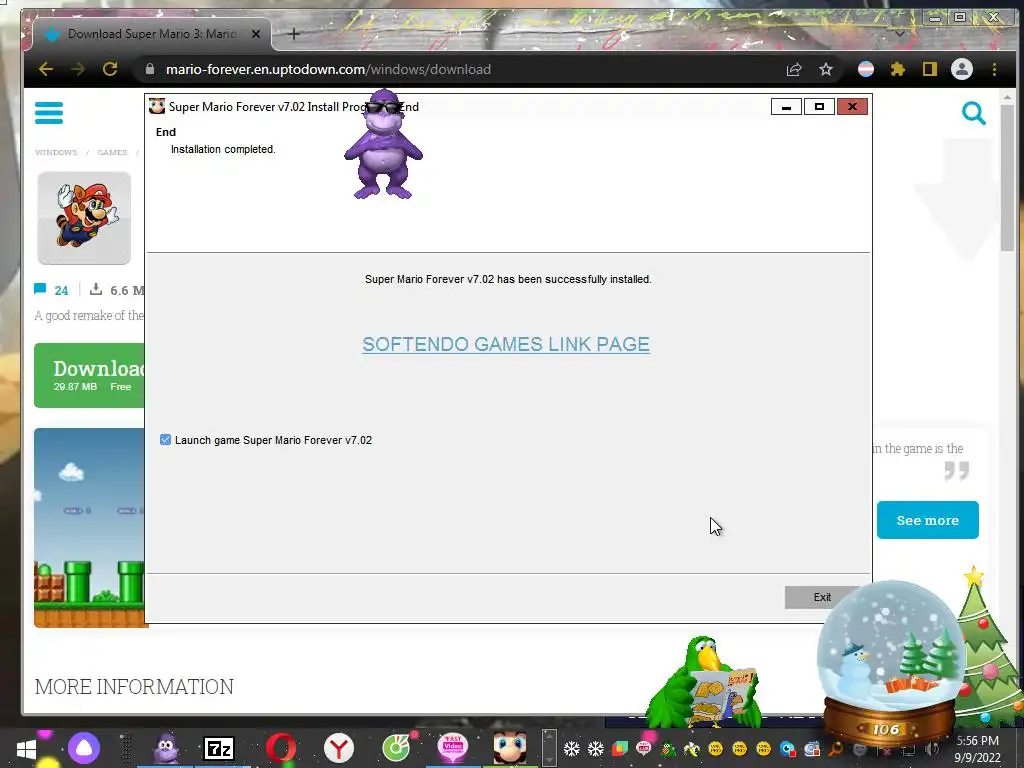Click the WINDOWS breadcrumb
The image size is (1024, 768).
pyautogui.click(x=56, y=152)
